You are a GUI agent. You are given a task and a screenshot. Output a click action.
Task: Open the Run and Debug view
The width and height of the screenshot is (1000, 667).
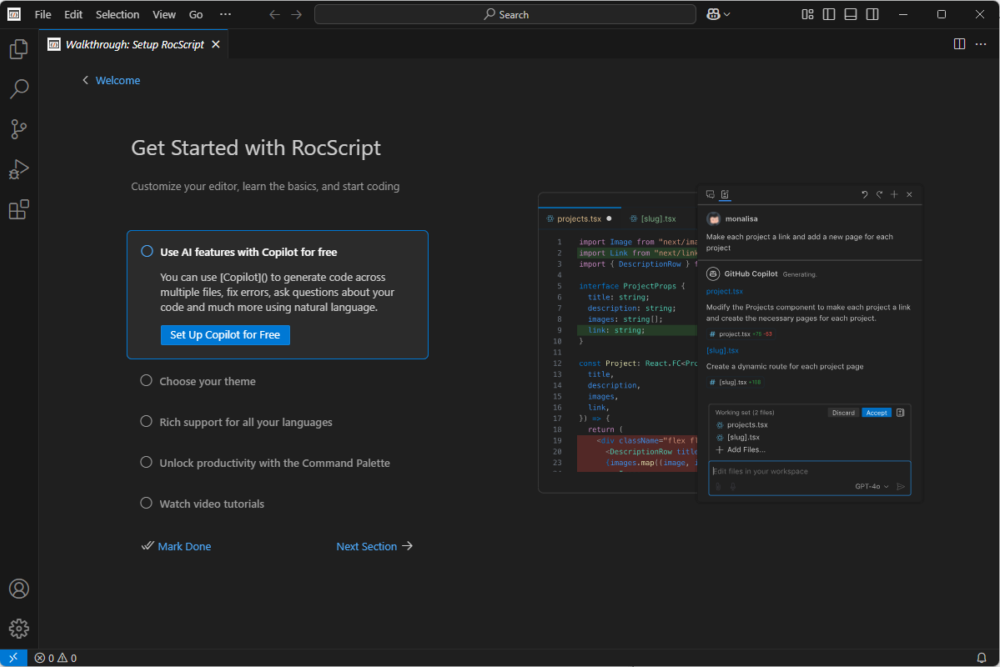pos(18,169)
